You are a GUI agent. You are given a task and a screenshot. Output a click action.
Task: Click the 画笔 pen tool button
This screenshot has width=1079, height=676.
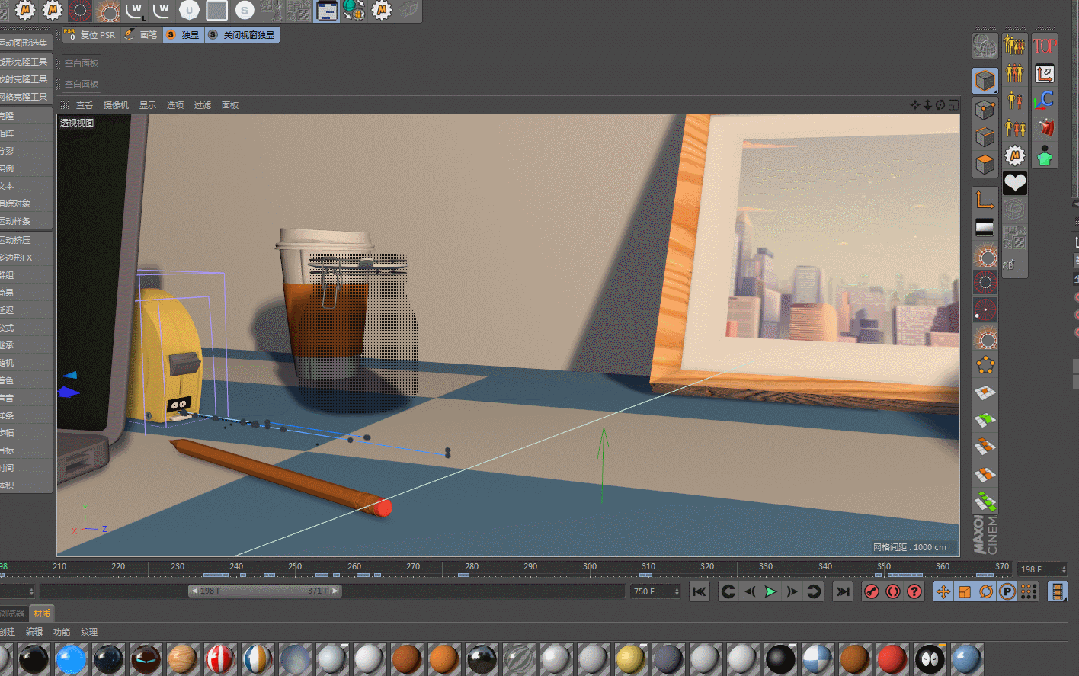point(142,34)
